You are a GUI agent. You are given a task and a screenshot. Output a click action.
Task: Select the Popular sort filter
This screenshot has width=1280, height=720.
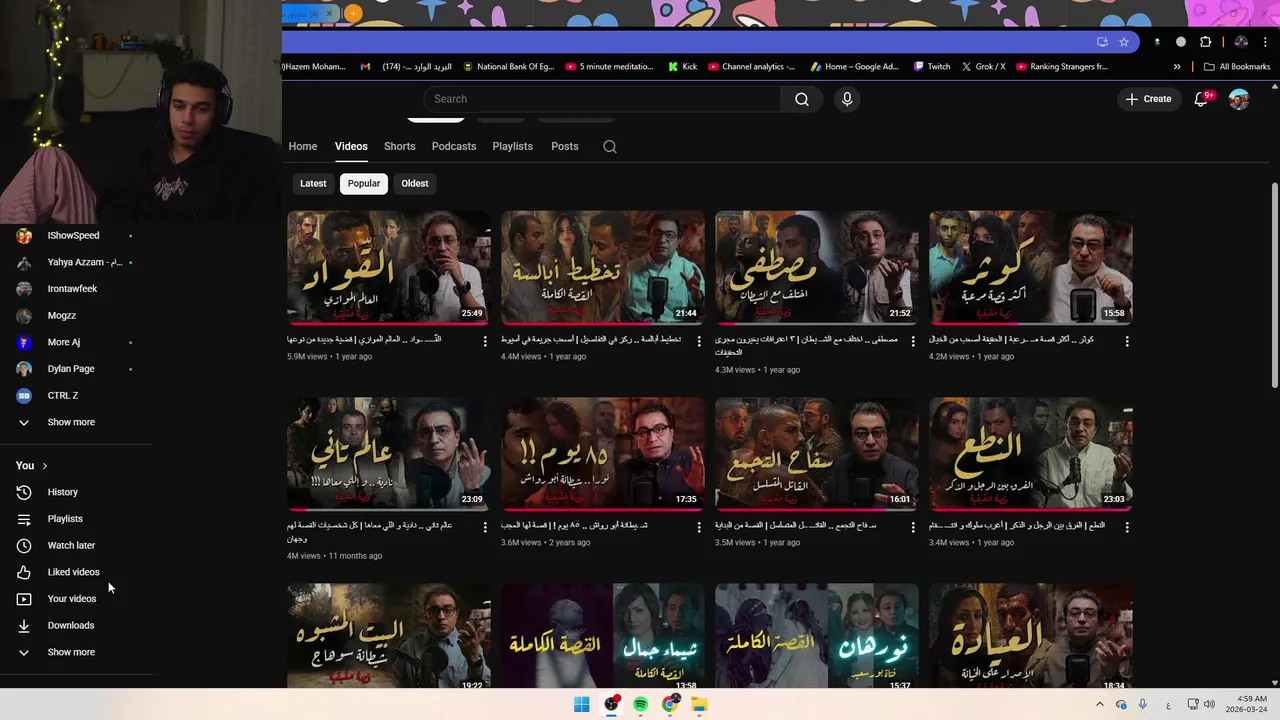click(x=364, y=183)
